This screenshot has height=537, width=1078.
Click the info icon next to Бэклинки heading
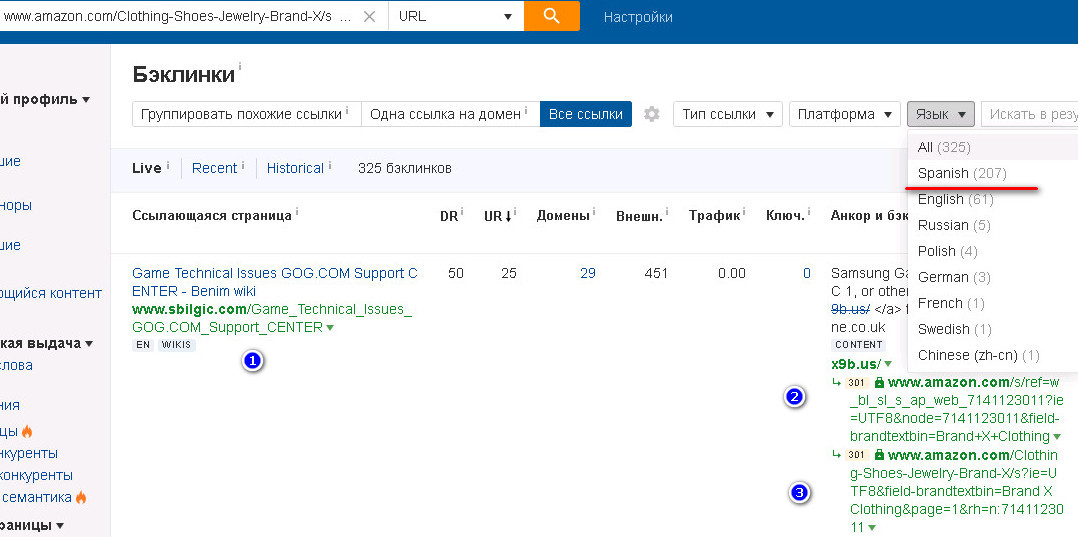click(240, 67)
